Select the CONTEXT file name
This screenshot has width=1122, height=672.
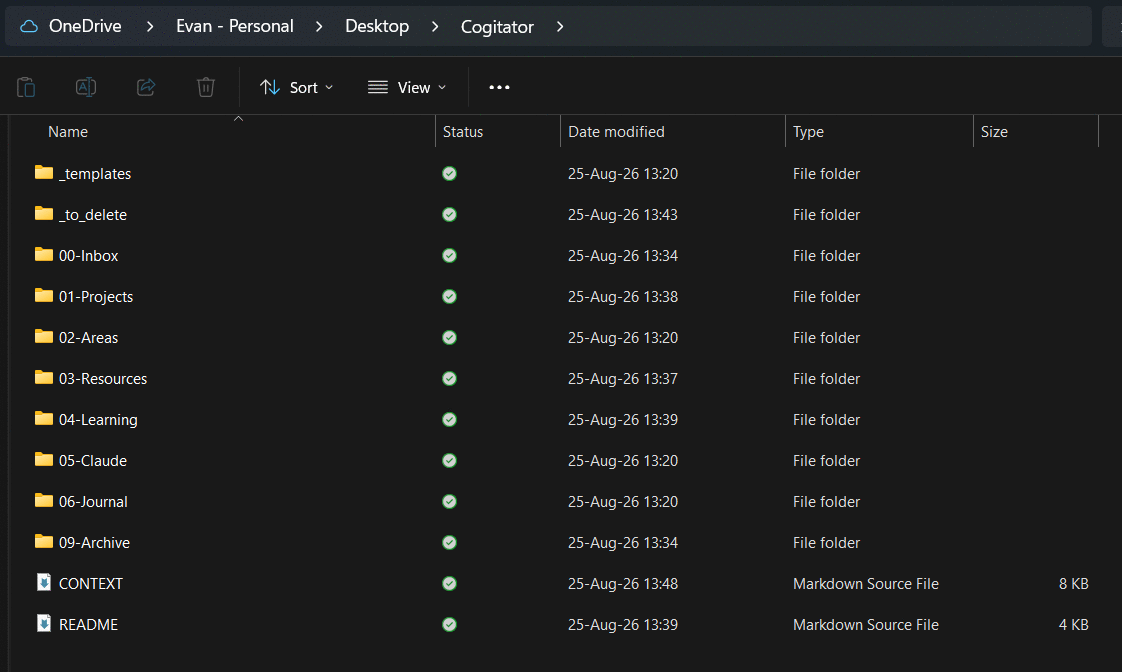tap(91, 584)
